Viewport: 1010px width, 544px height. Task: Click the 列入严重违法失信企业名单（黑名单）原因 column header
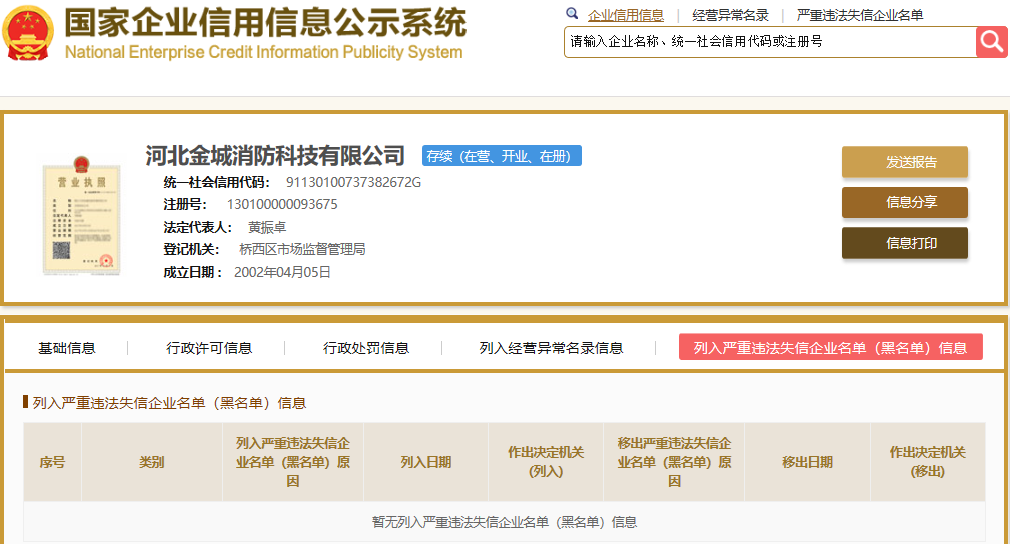(292, 462)
